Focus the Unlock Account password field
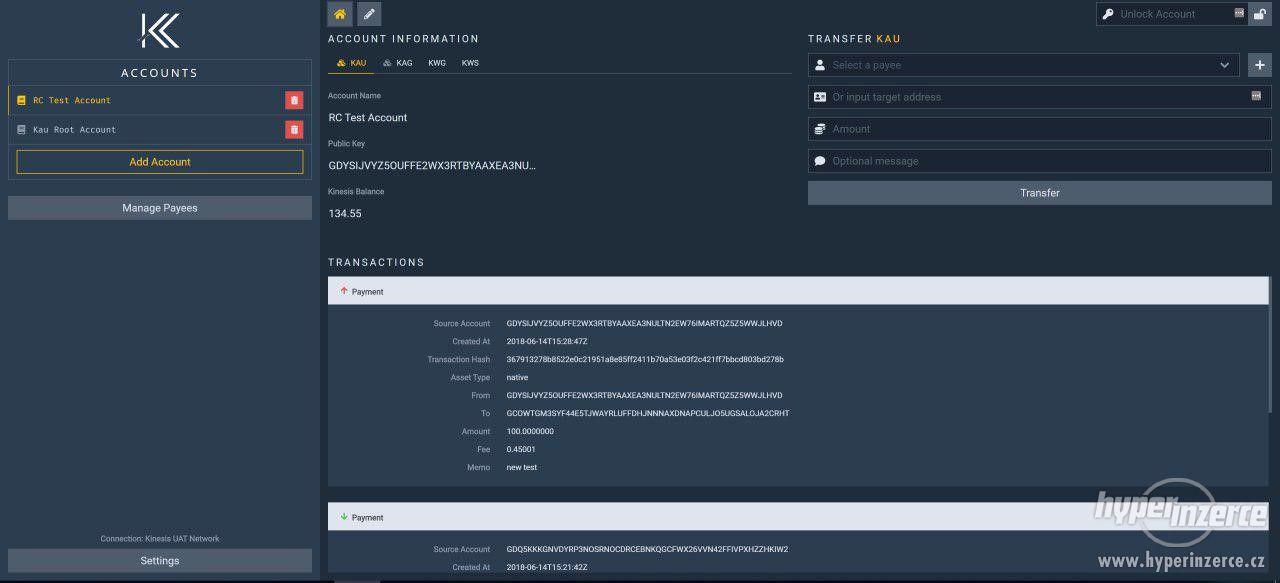The image size is (1280, 583). pos(1172,14)
